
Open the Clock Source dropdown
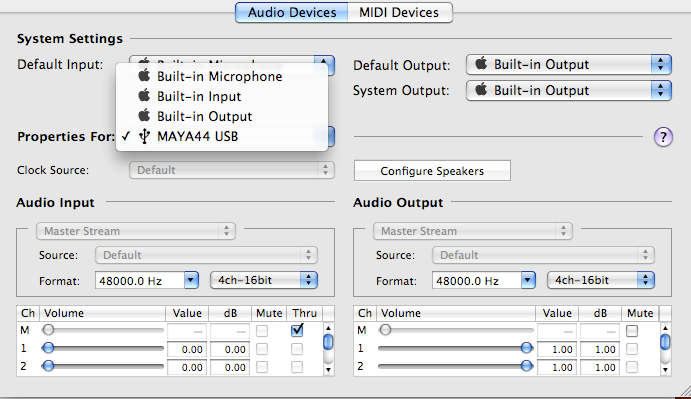232,170
